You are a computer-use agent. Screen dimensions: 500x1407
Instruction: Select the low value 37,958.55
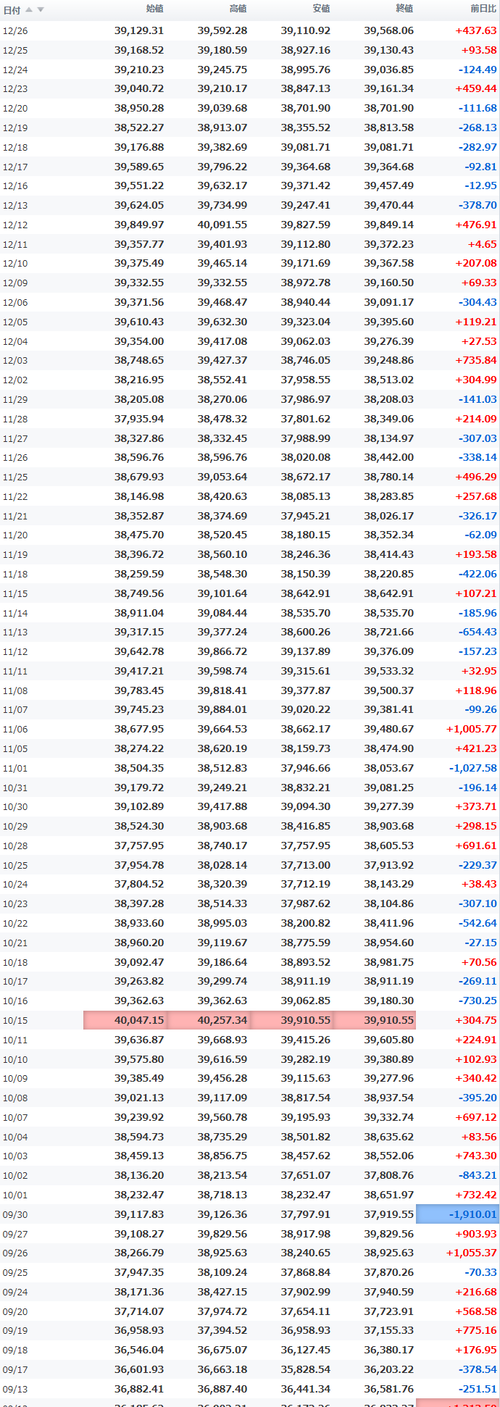point(305,380)
